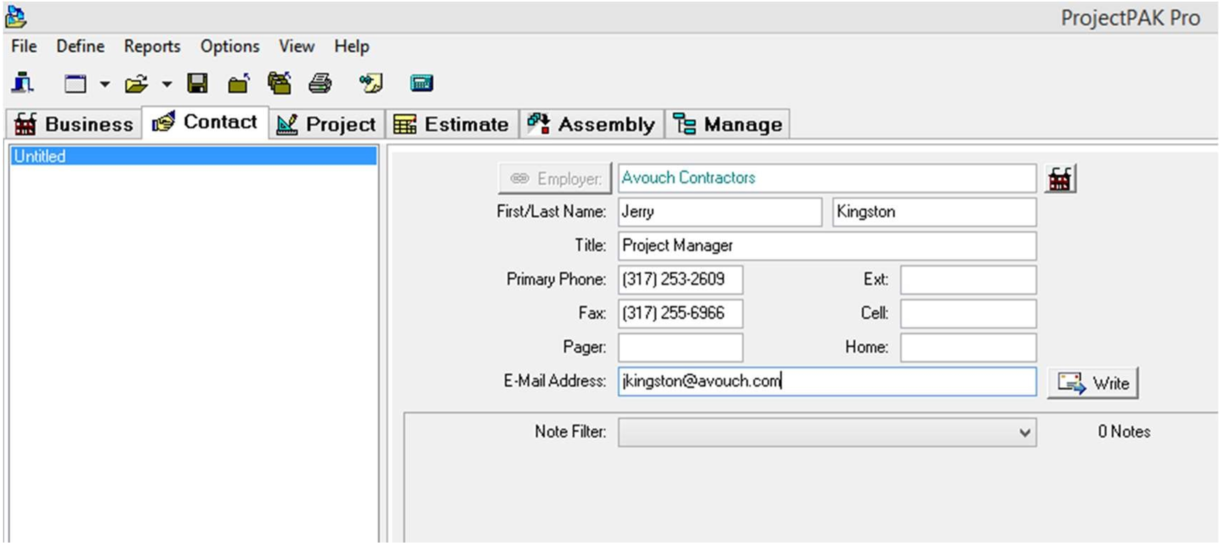Open the Reports menu
This screenshot has height=543, width=1223.
152,46
